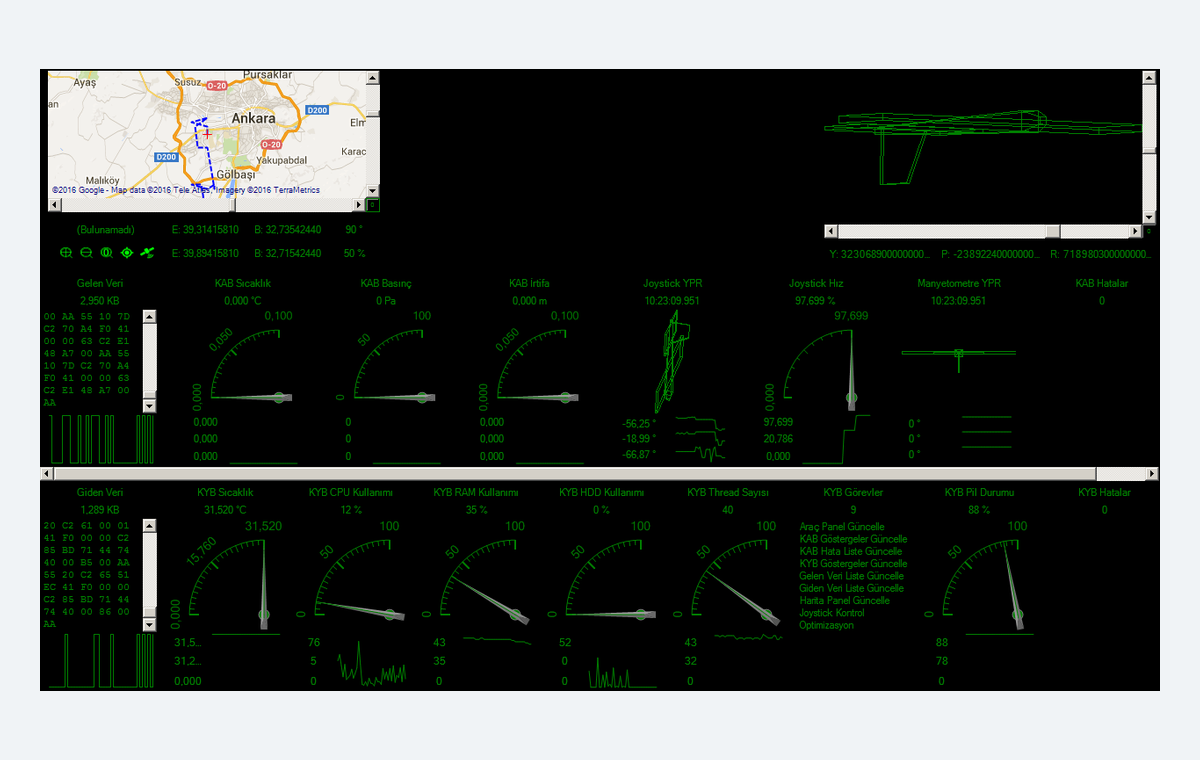Click the Gelen Veri hex list scroll-down arrow
Viewport: 1200px width, 760px height.
(x=150, y=405)
